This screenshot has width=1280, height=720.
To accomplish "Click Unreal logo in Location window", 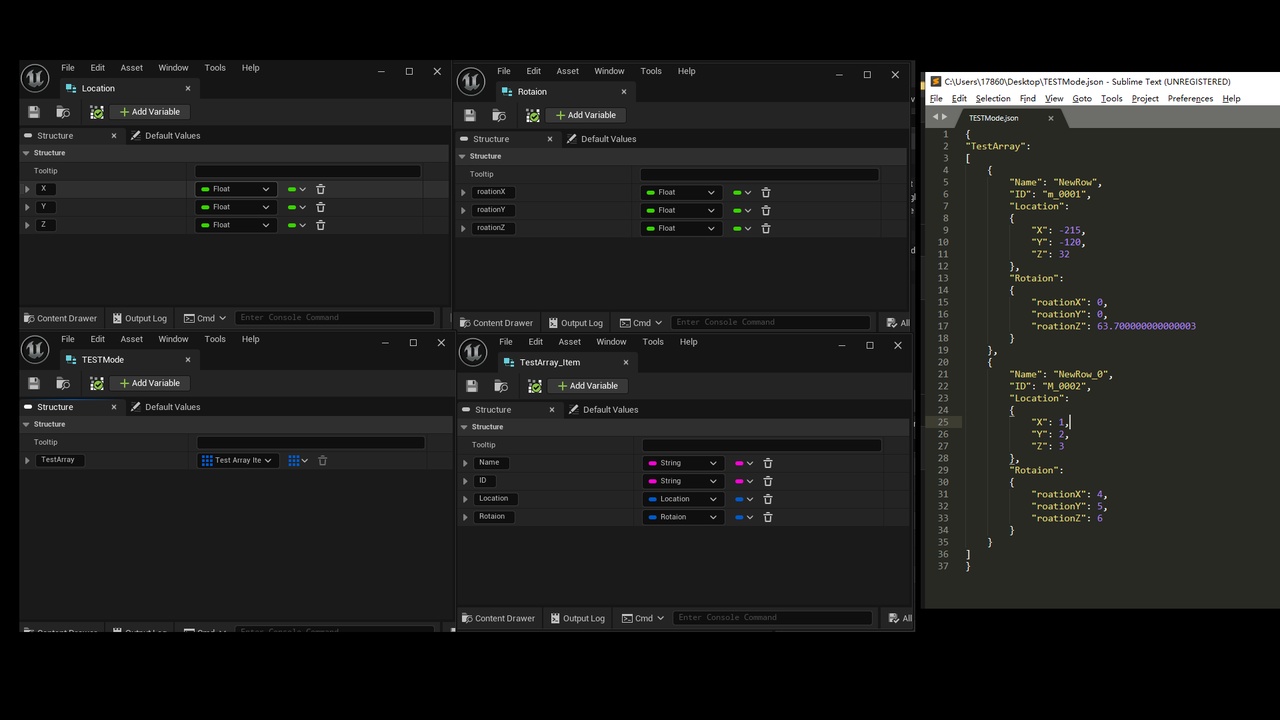I will 35,78.
